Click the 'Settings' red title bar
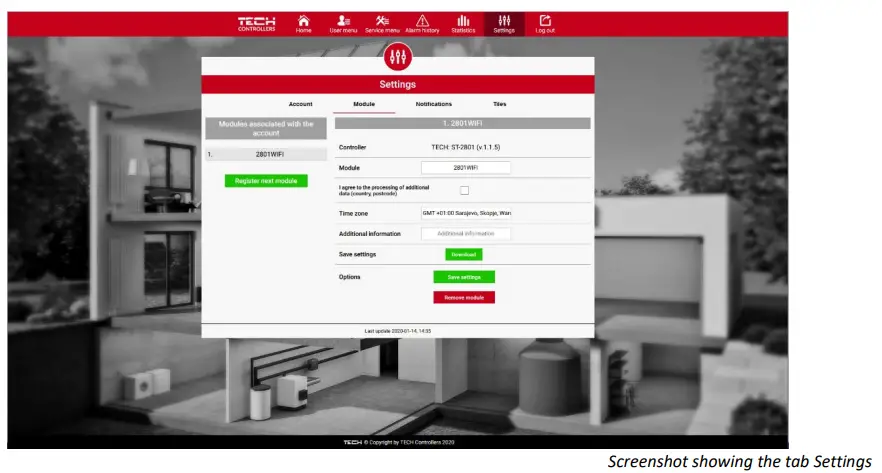Screen dimensions: 882x473 [398, 84]
